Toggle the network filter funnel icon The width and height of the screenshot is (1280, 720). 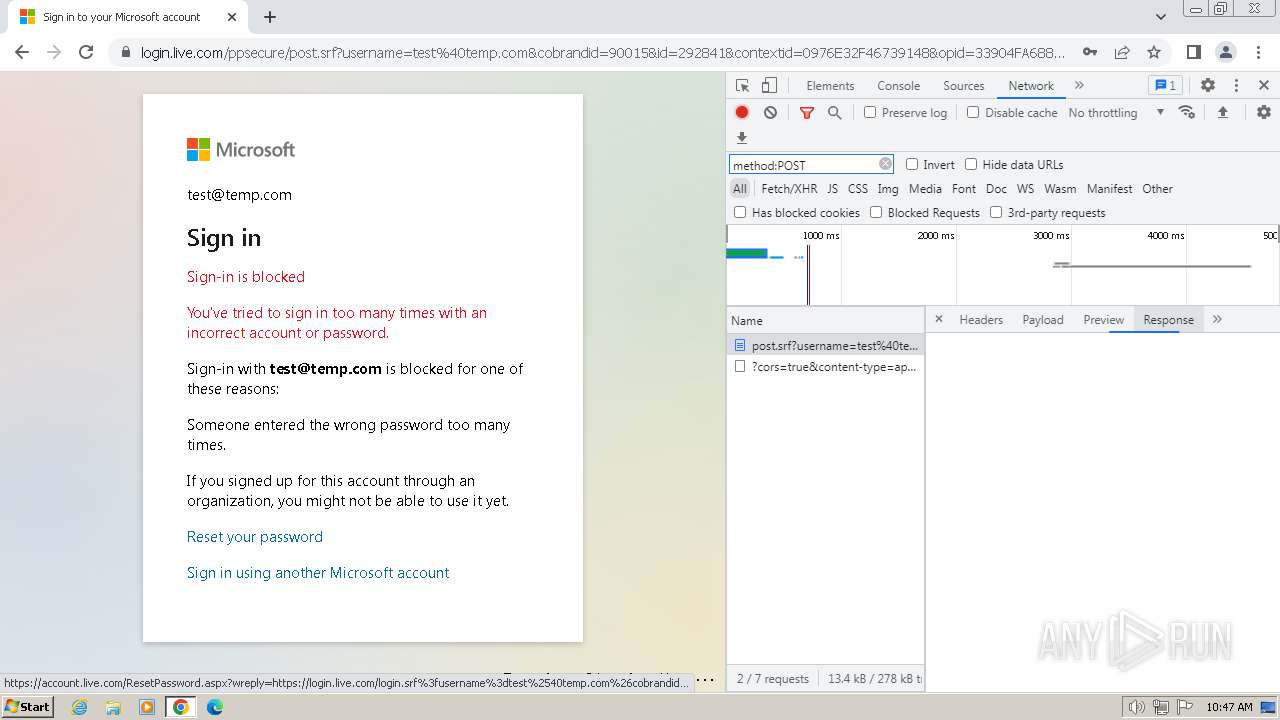pyautogui.click(x=807, y=113)
